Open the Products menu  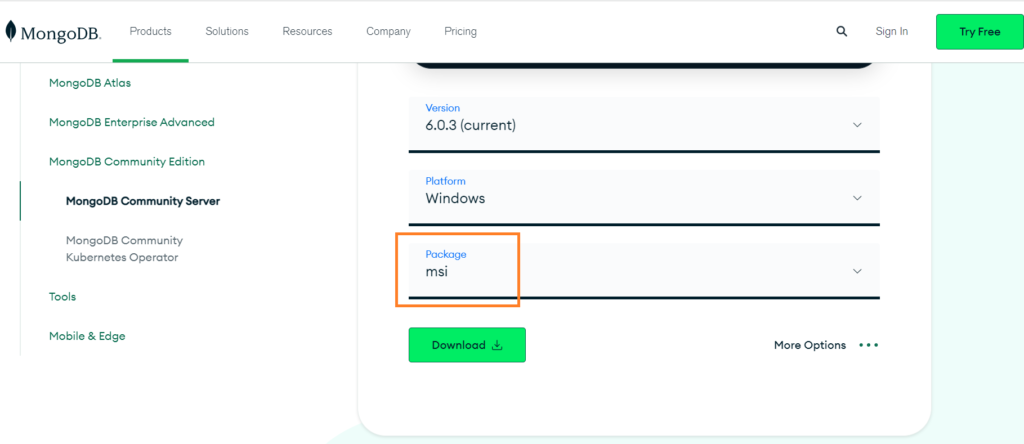150,31
